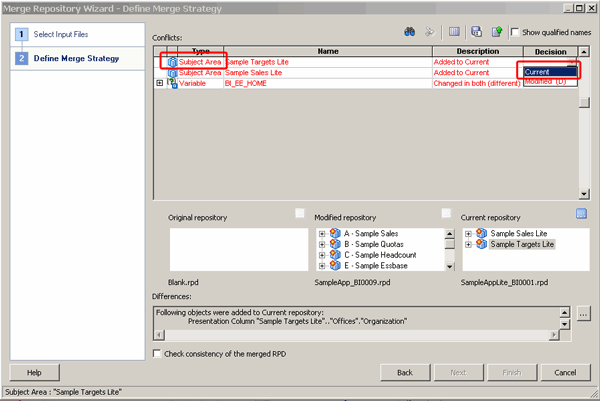Click Differences horizontal scroll right arrow

coord(554,335)
